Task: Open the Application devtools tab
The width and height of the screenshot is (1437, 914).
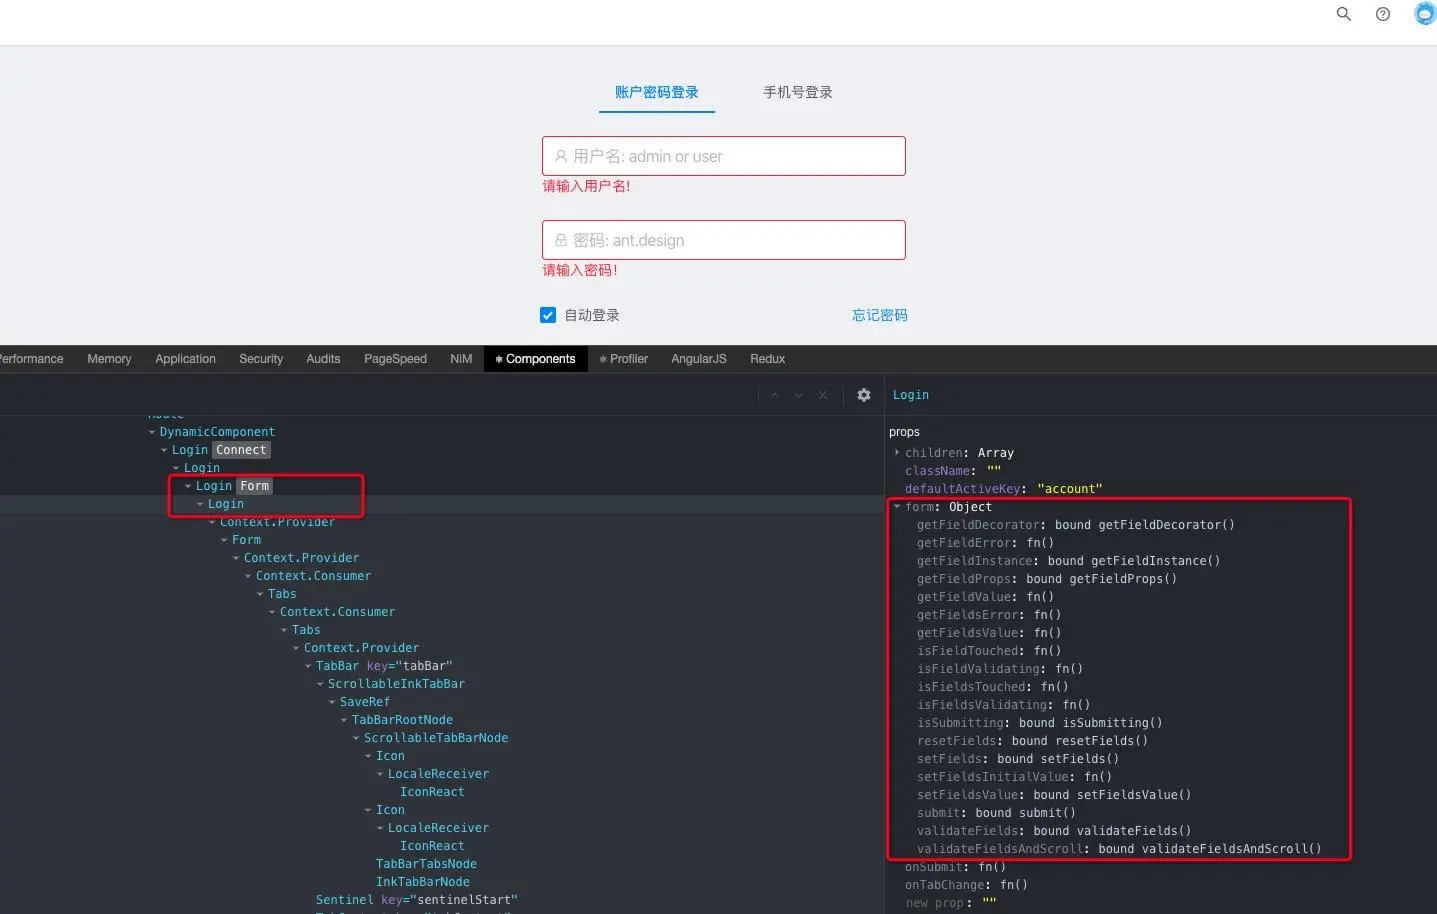Action: 185,359
